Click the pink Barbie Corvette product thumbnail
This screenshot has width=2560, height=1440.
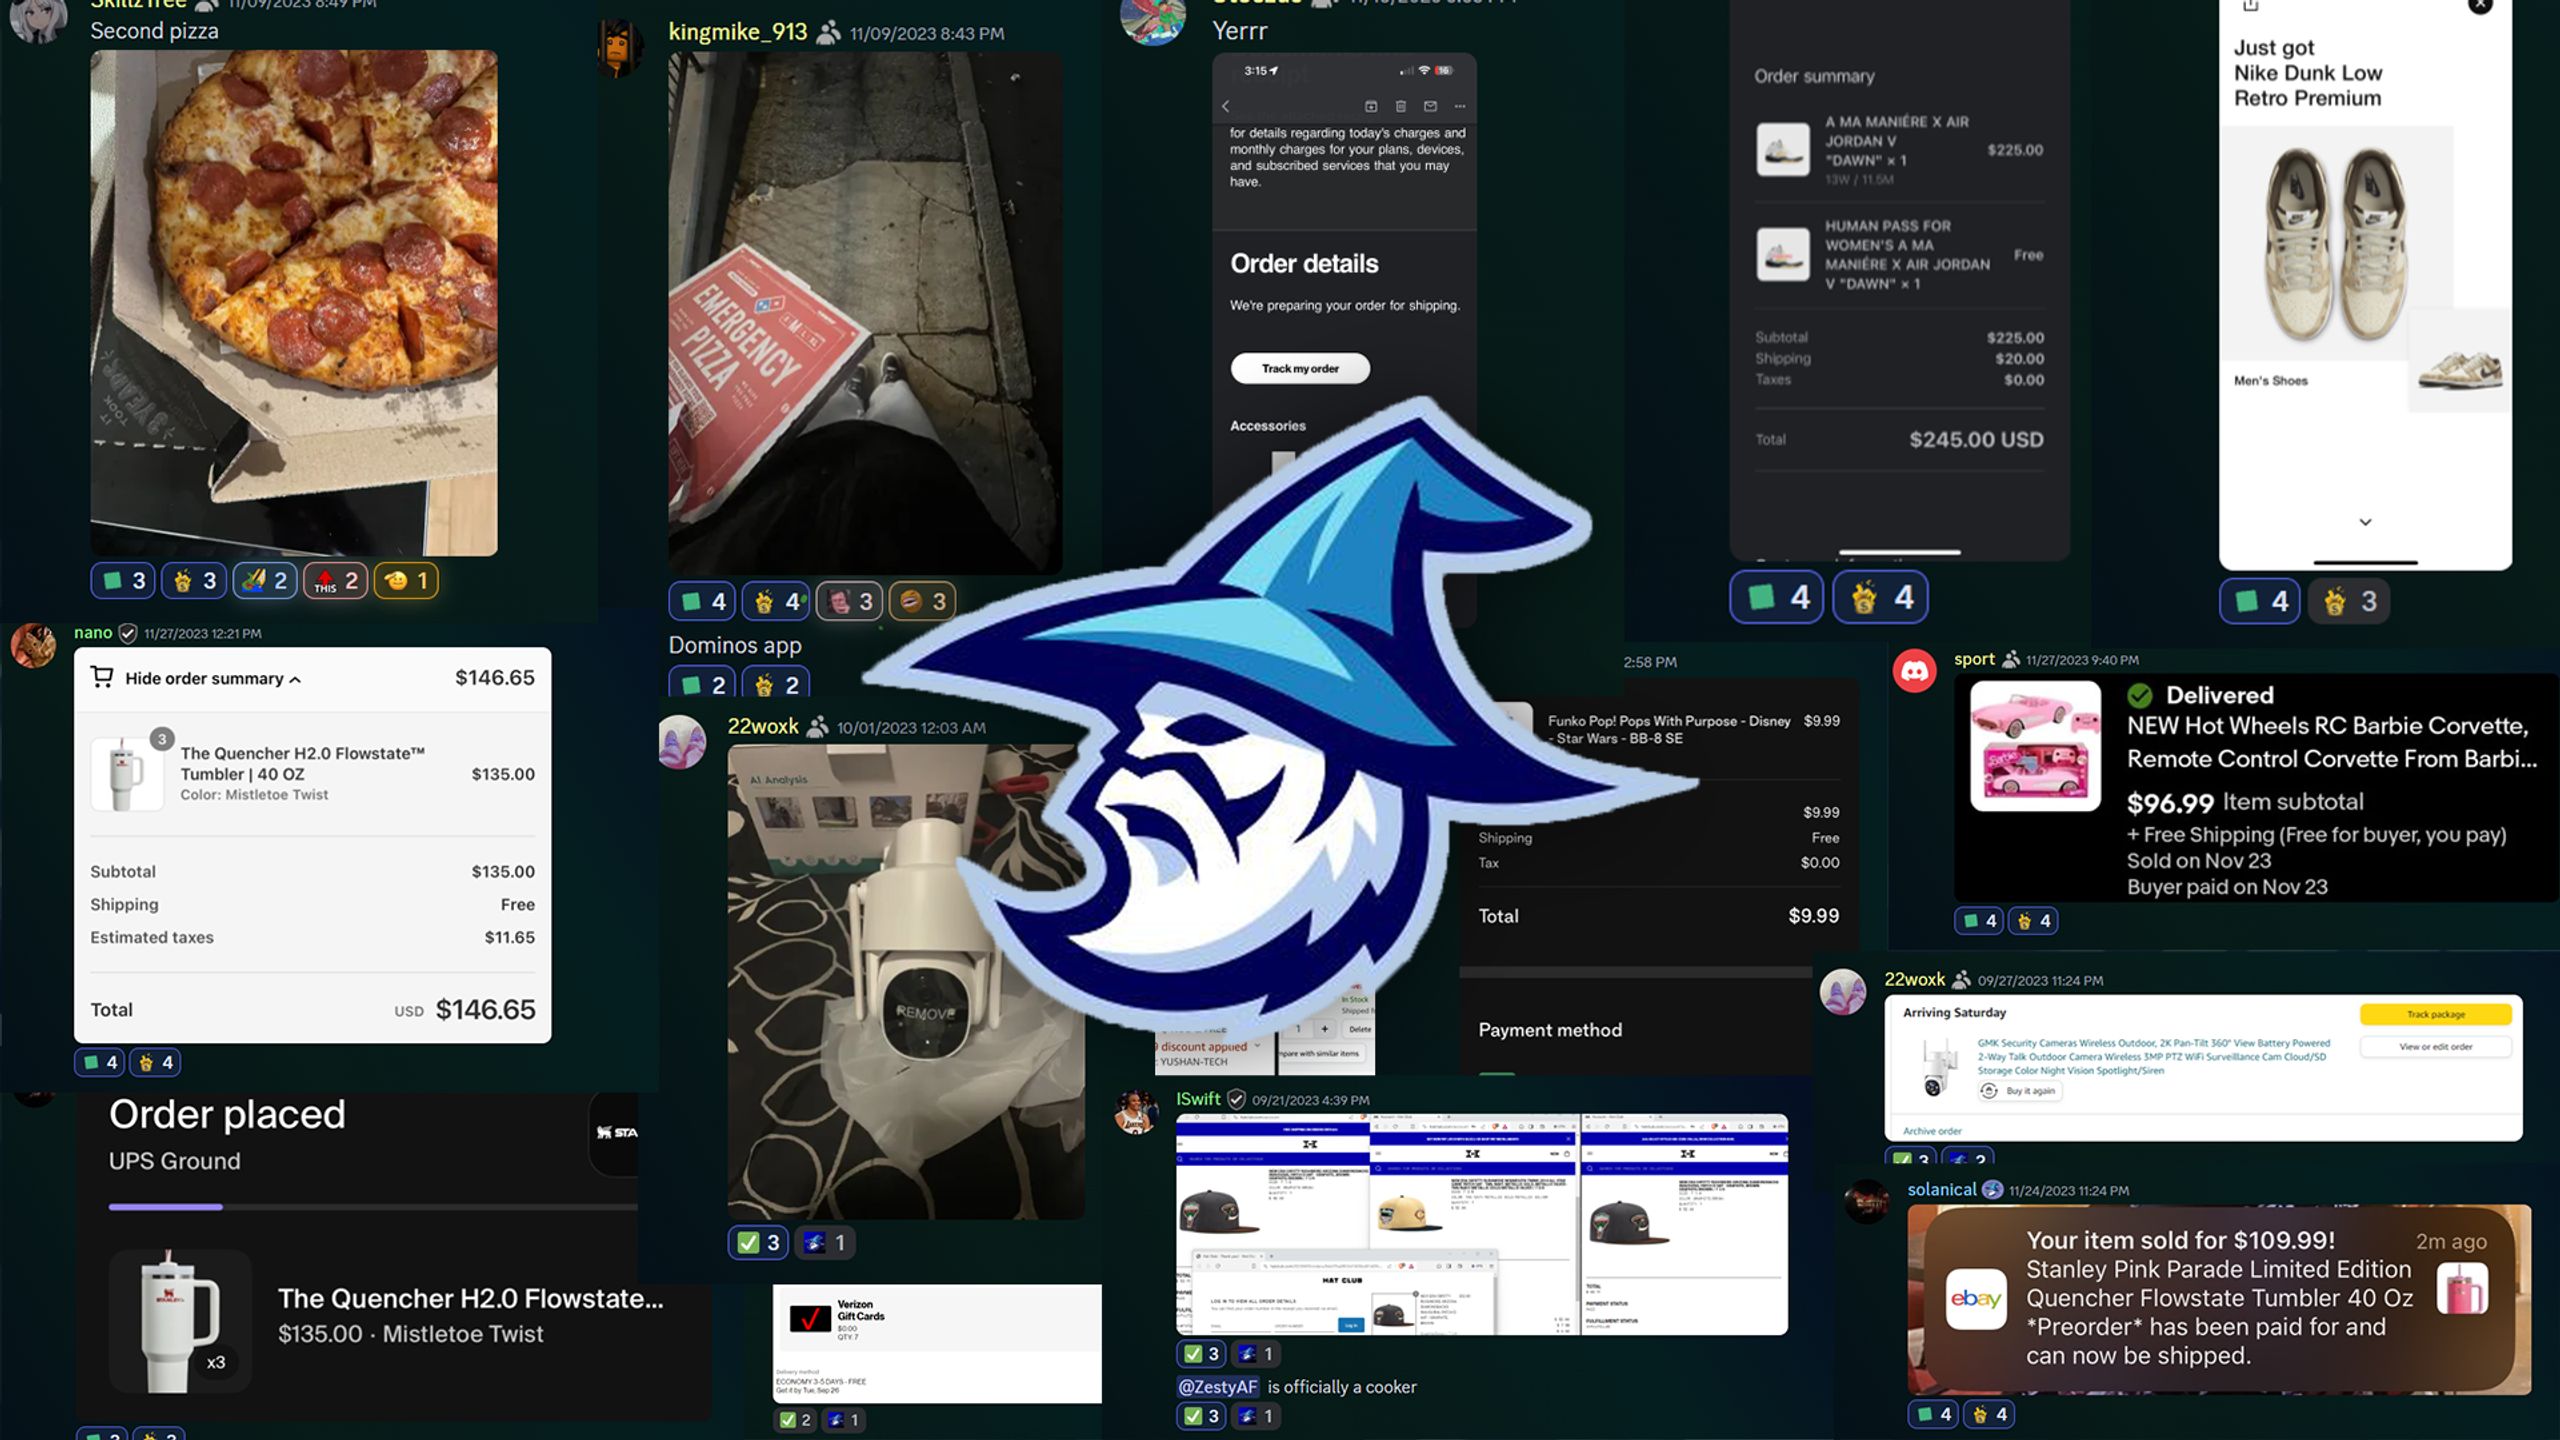tap(2035, 745)
